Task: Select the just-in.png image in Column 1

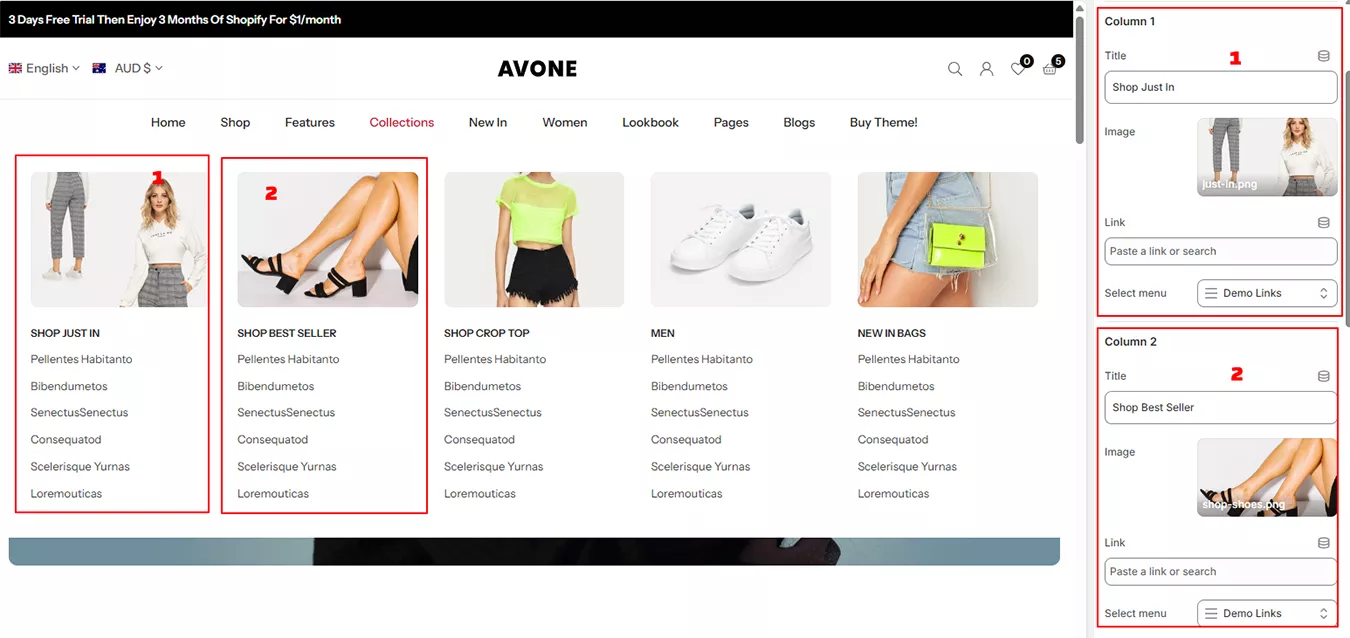Action: pyautogui.click(x=1266, y=157)
